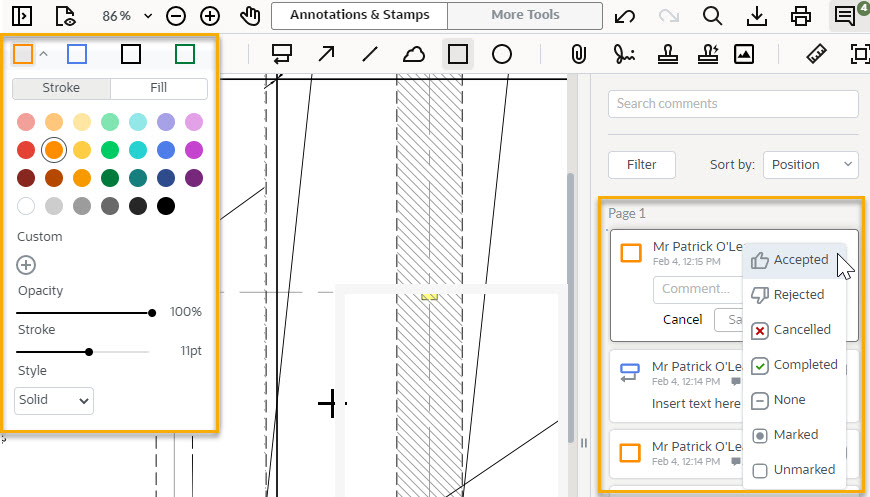Undo the last action

(625, 16)
